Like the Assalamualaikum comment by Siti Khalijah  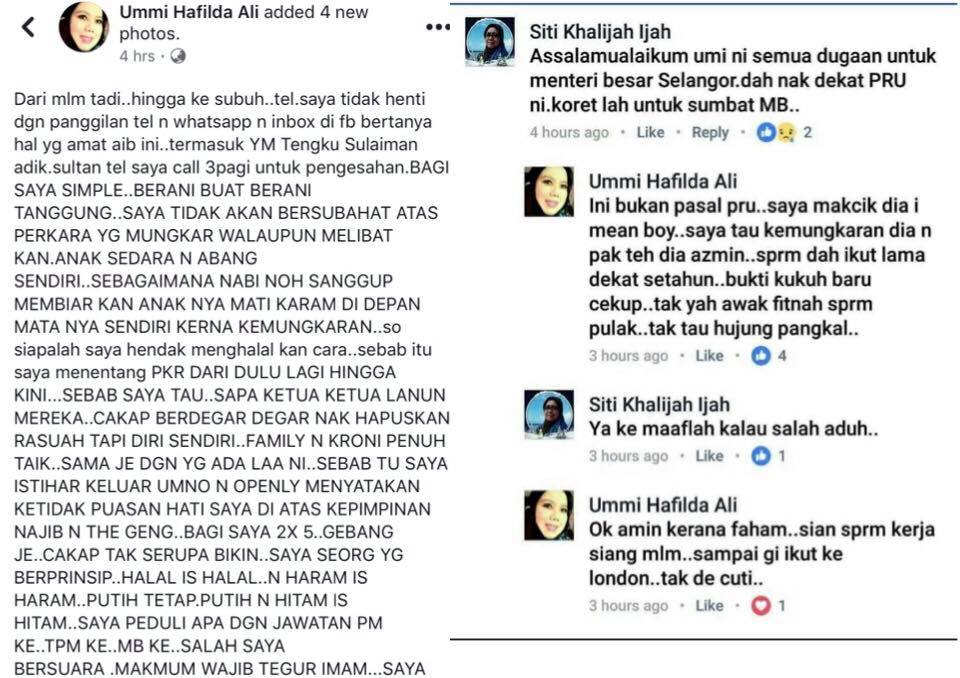pos(650,132)
